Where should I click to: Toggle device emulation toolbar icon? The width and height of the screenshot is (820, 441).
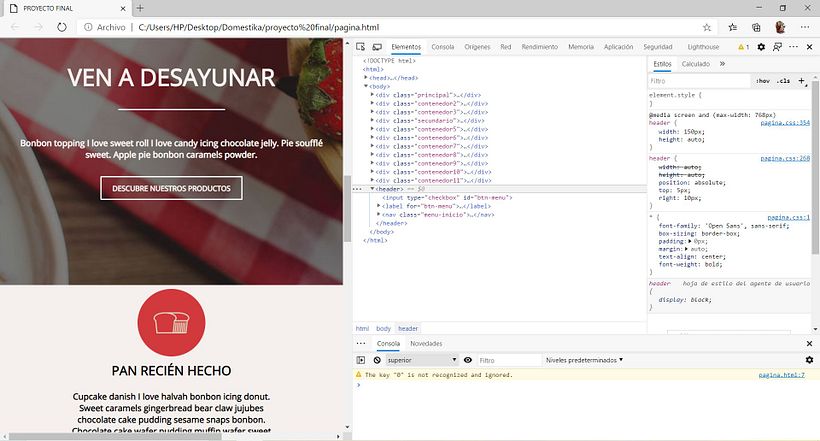coord(377,47)
